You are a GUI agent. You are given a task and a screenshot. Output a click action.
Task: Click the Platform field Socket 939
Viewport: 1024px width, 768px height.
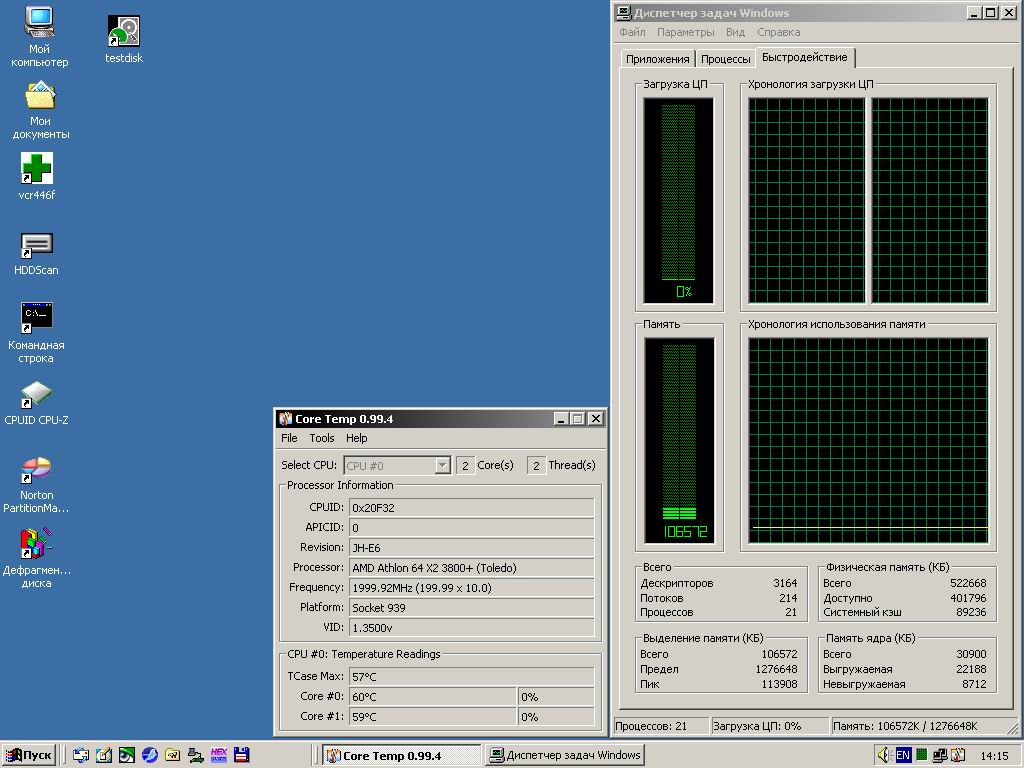[472, 607]
